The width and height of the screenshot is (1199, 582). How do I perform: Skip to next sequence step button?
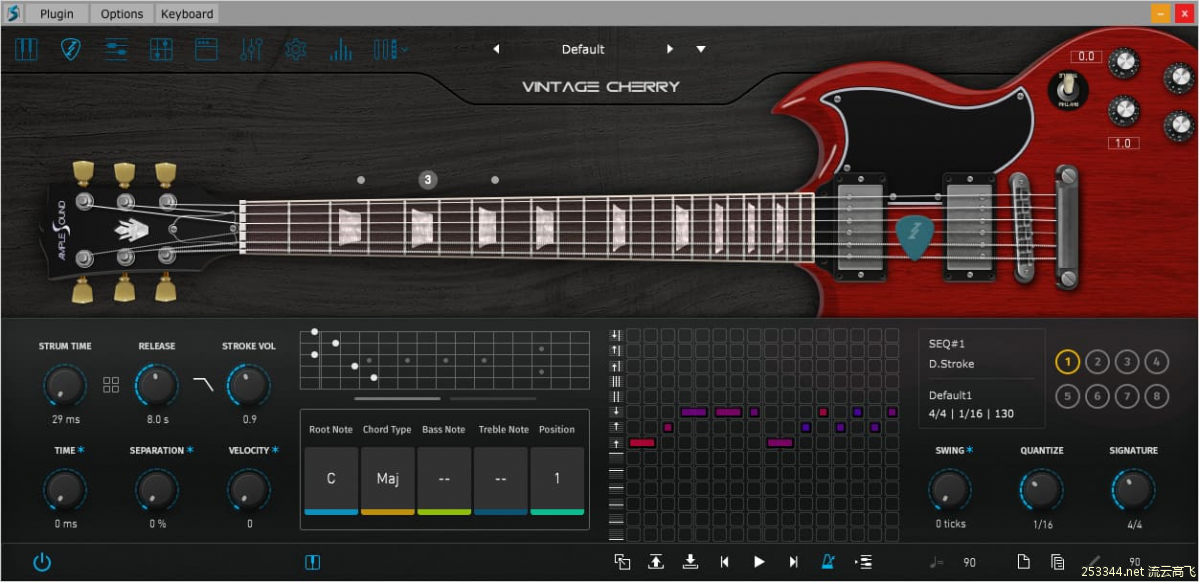(794, 562)
